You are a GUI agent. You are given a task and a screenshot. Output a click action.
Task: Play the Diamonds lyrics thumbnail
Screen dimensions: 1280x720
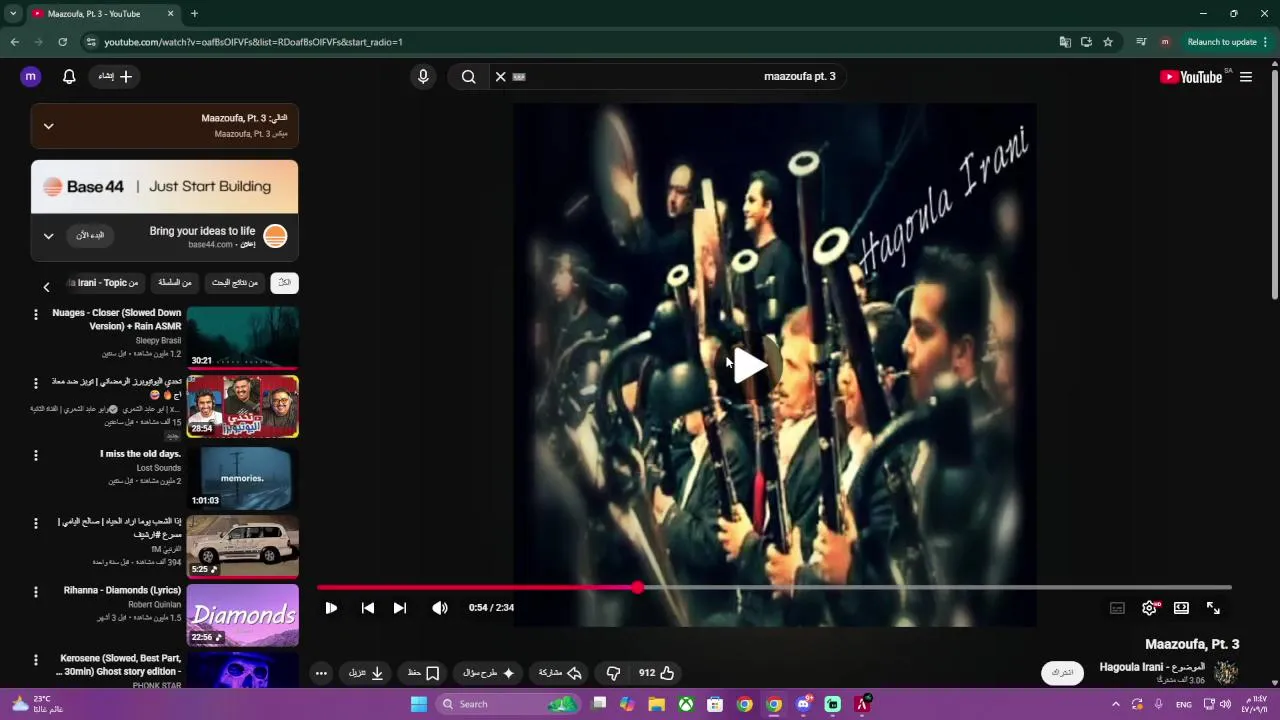point(242,615)
